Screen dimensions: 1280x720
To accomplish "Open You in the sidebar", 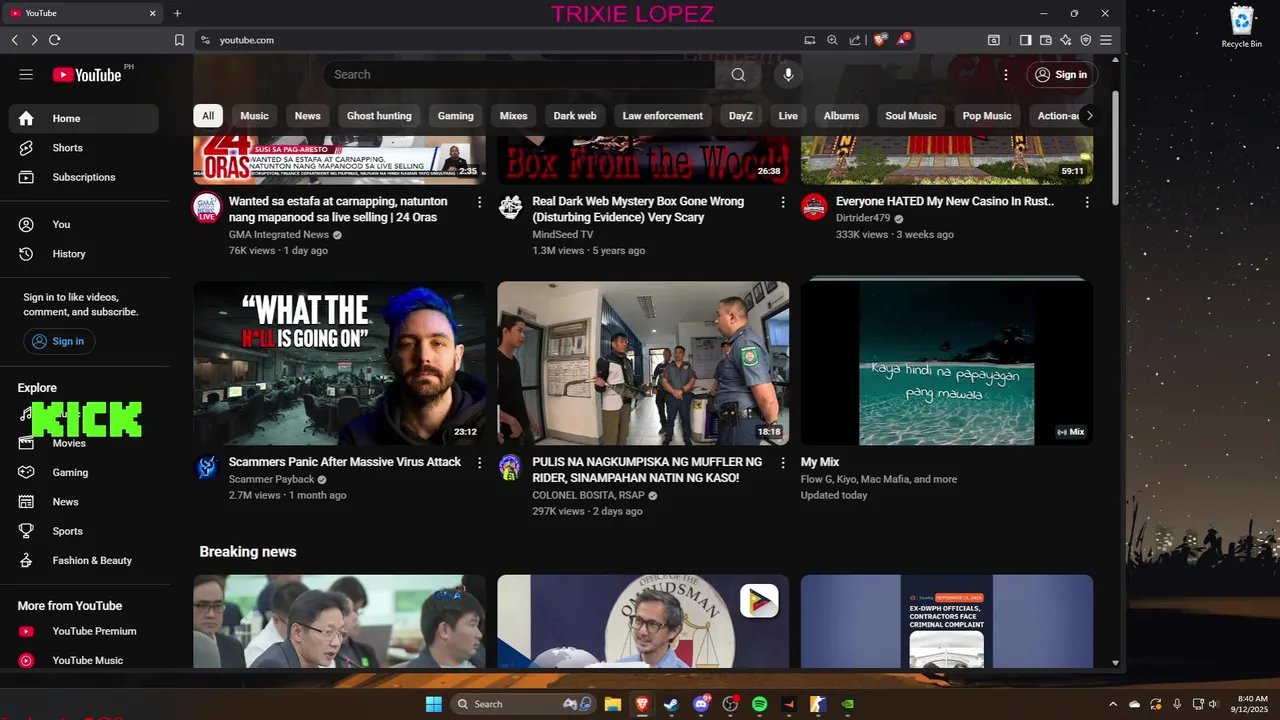I will coord(84,225).
